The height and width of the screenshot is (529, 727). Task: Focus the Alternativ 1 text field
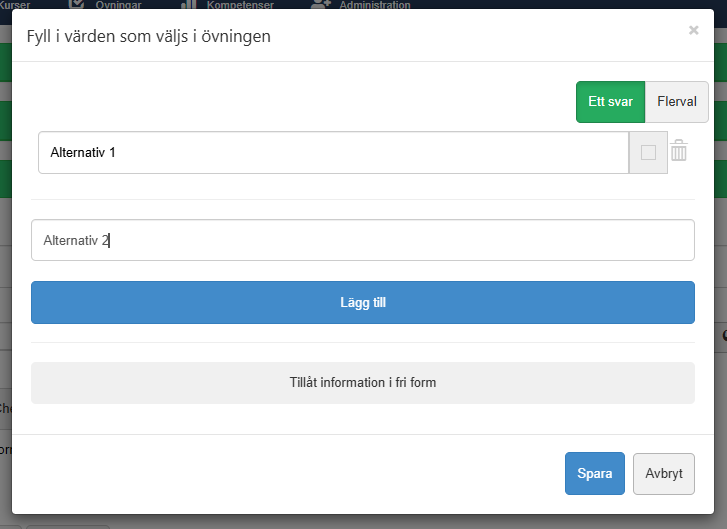333,153
